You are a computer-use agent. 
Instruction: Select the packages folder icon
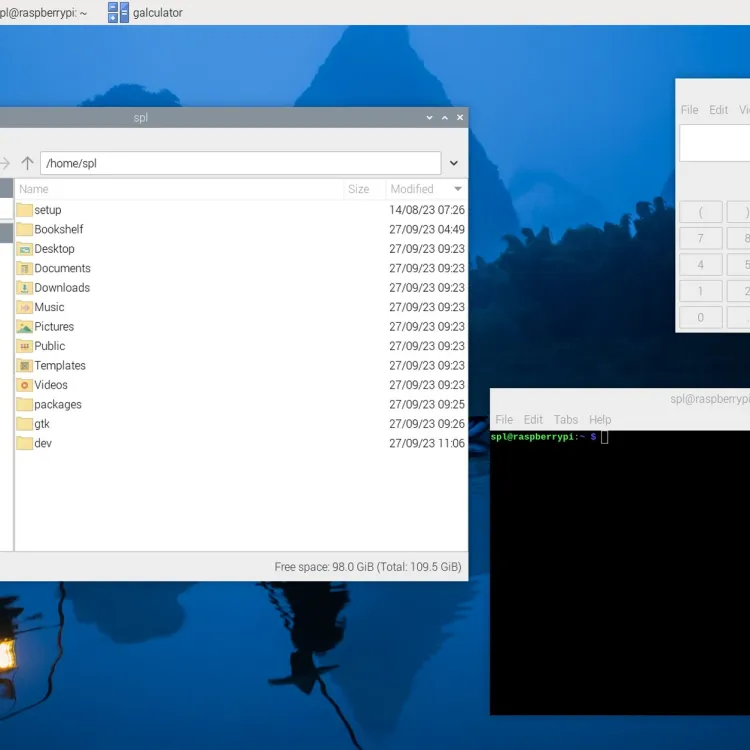tap(24, 404)
